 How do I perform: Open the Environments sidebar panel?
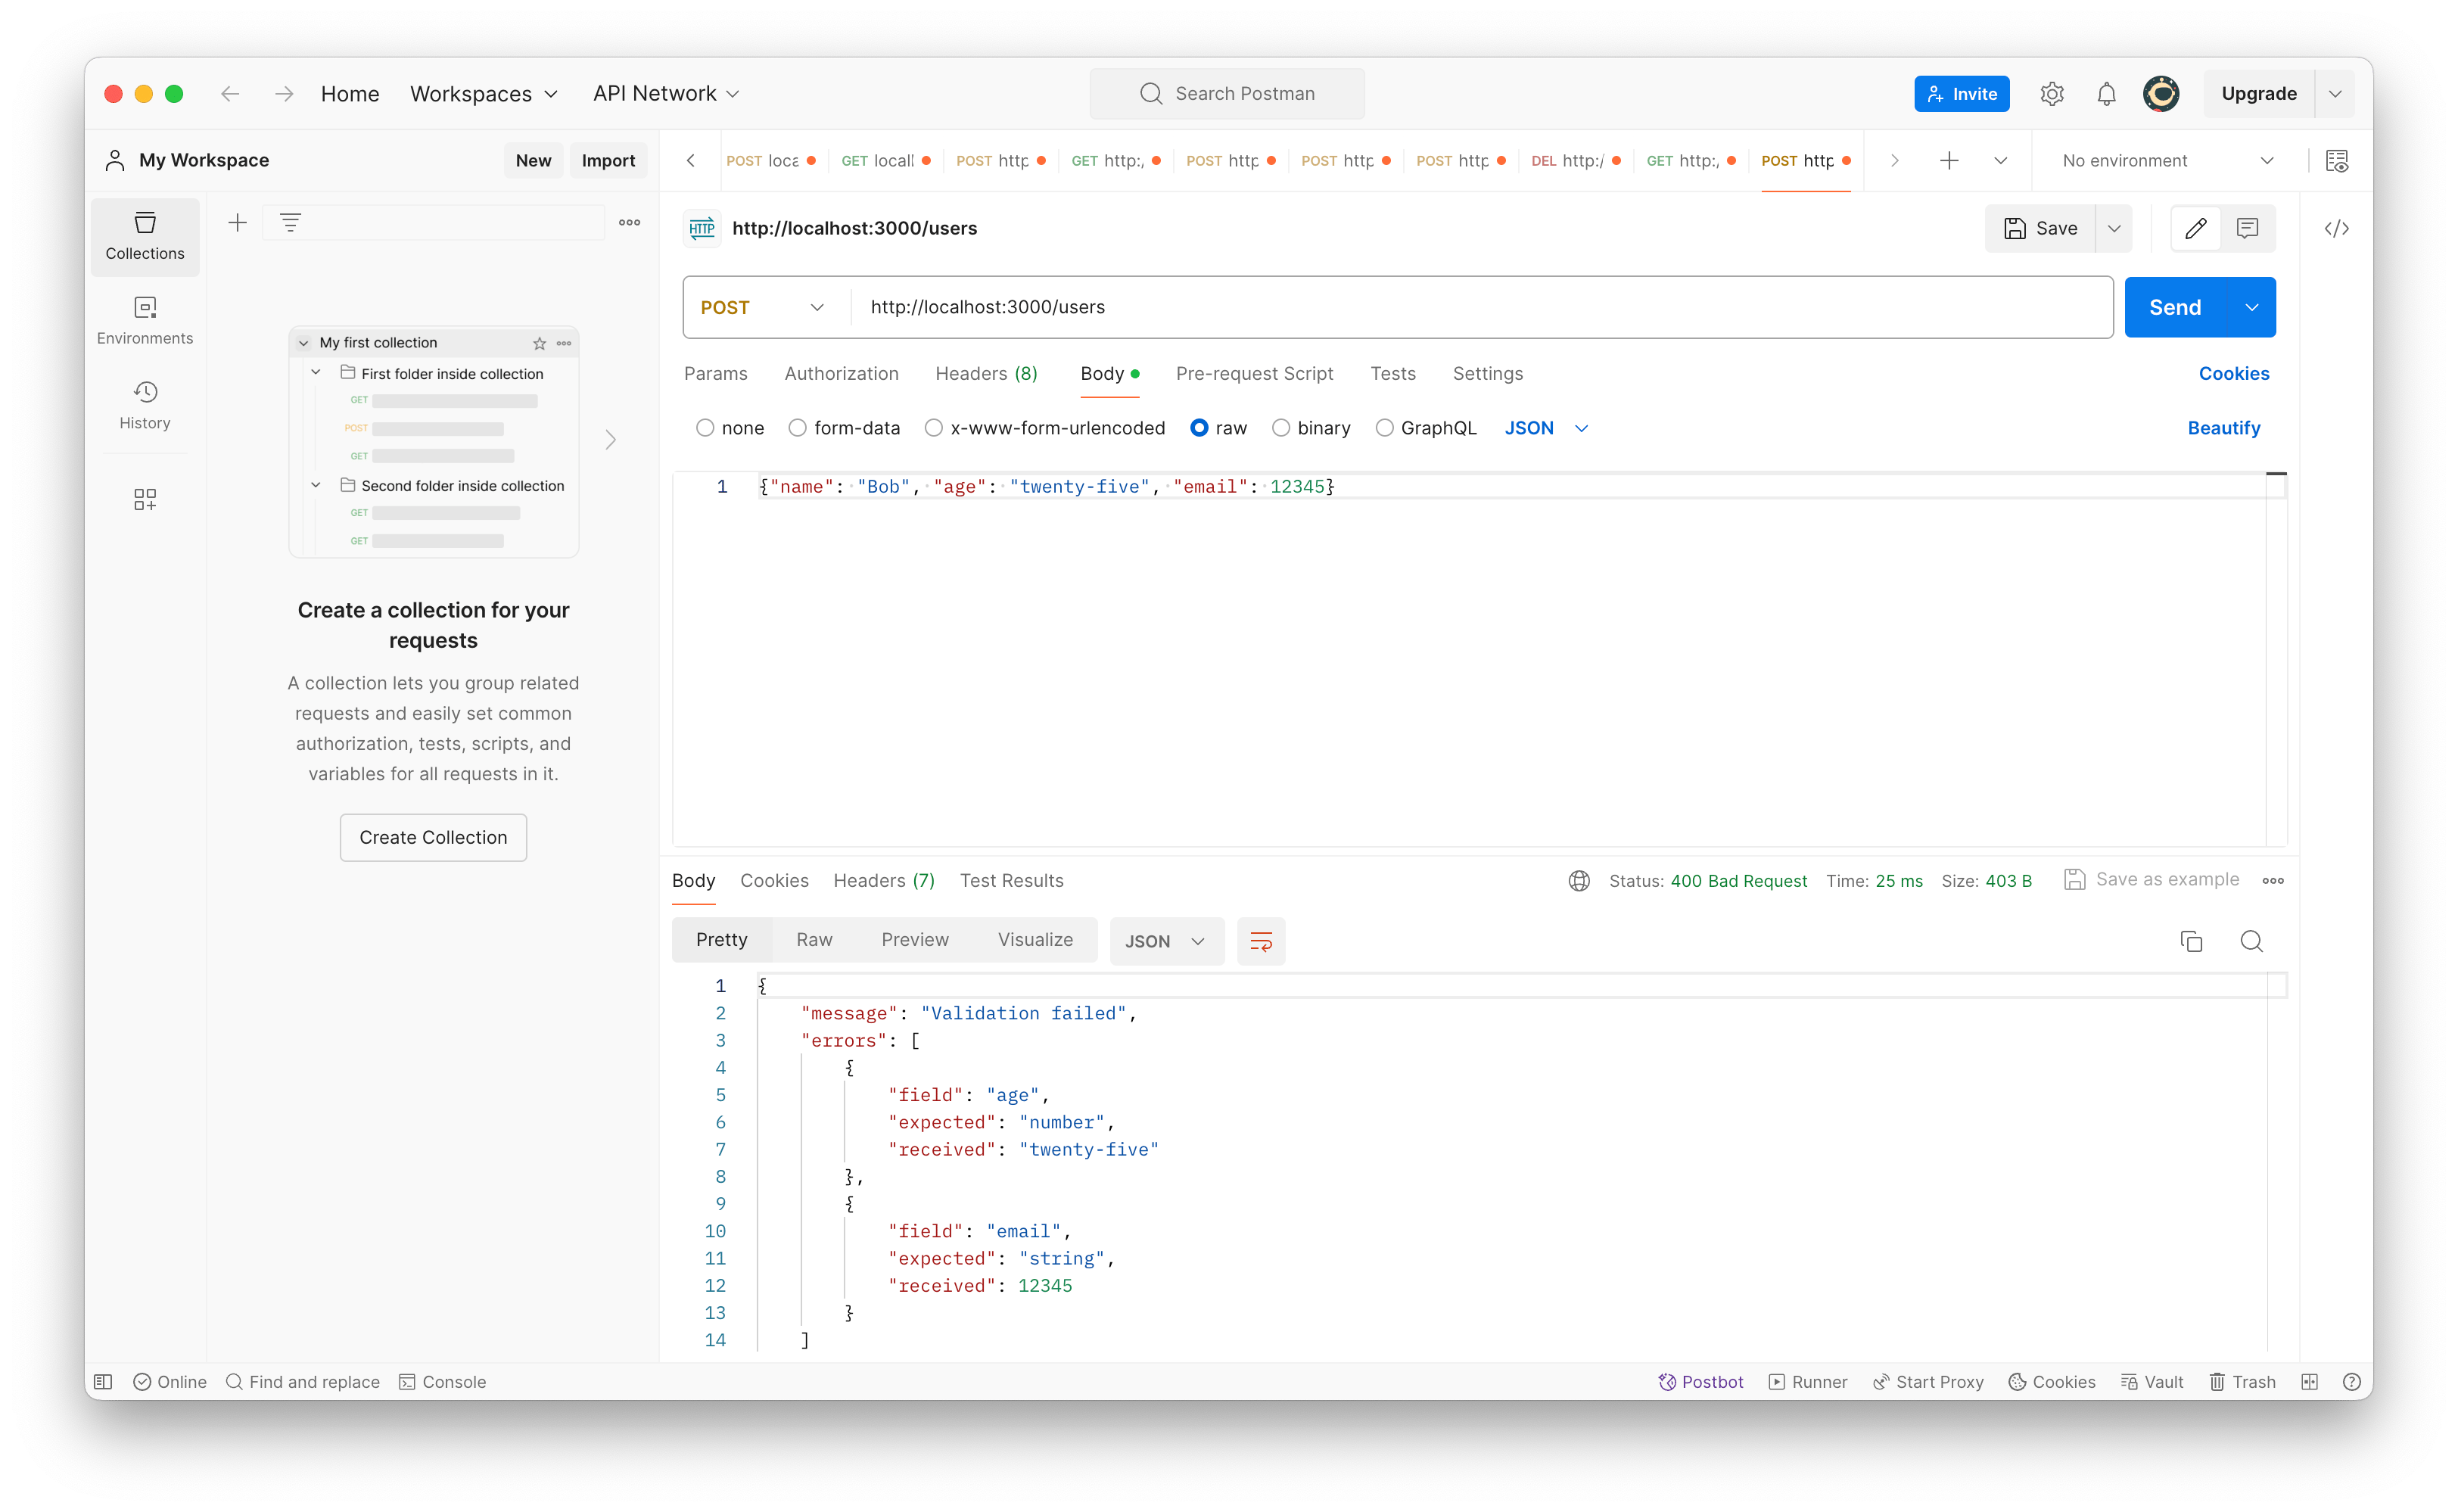[x=145, y=320]
